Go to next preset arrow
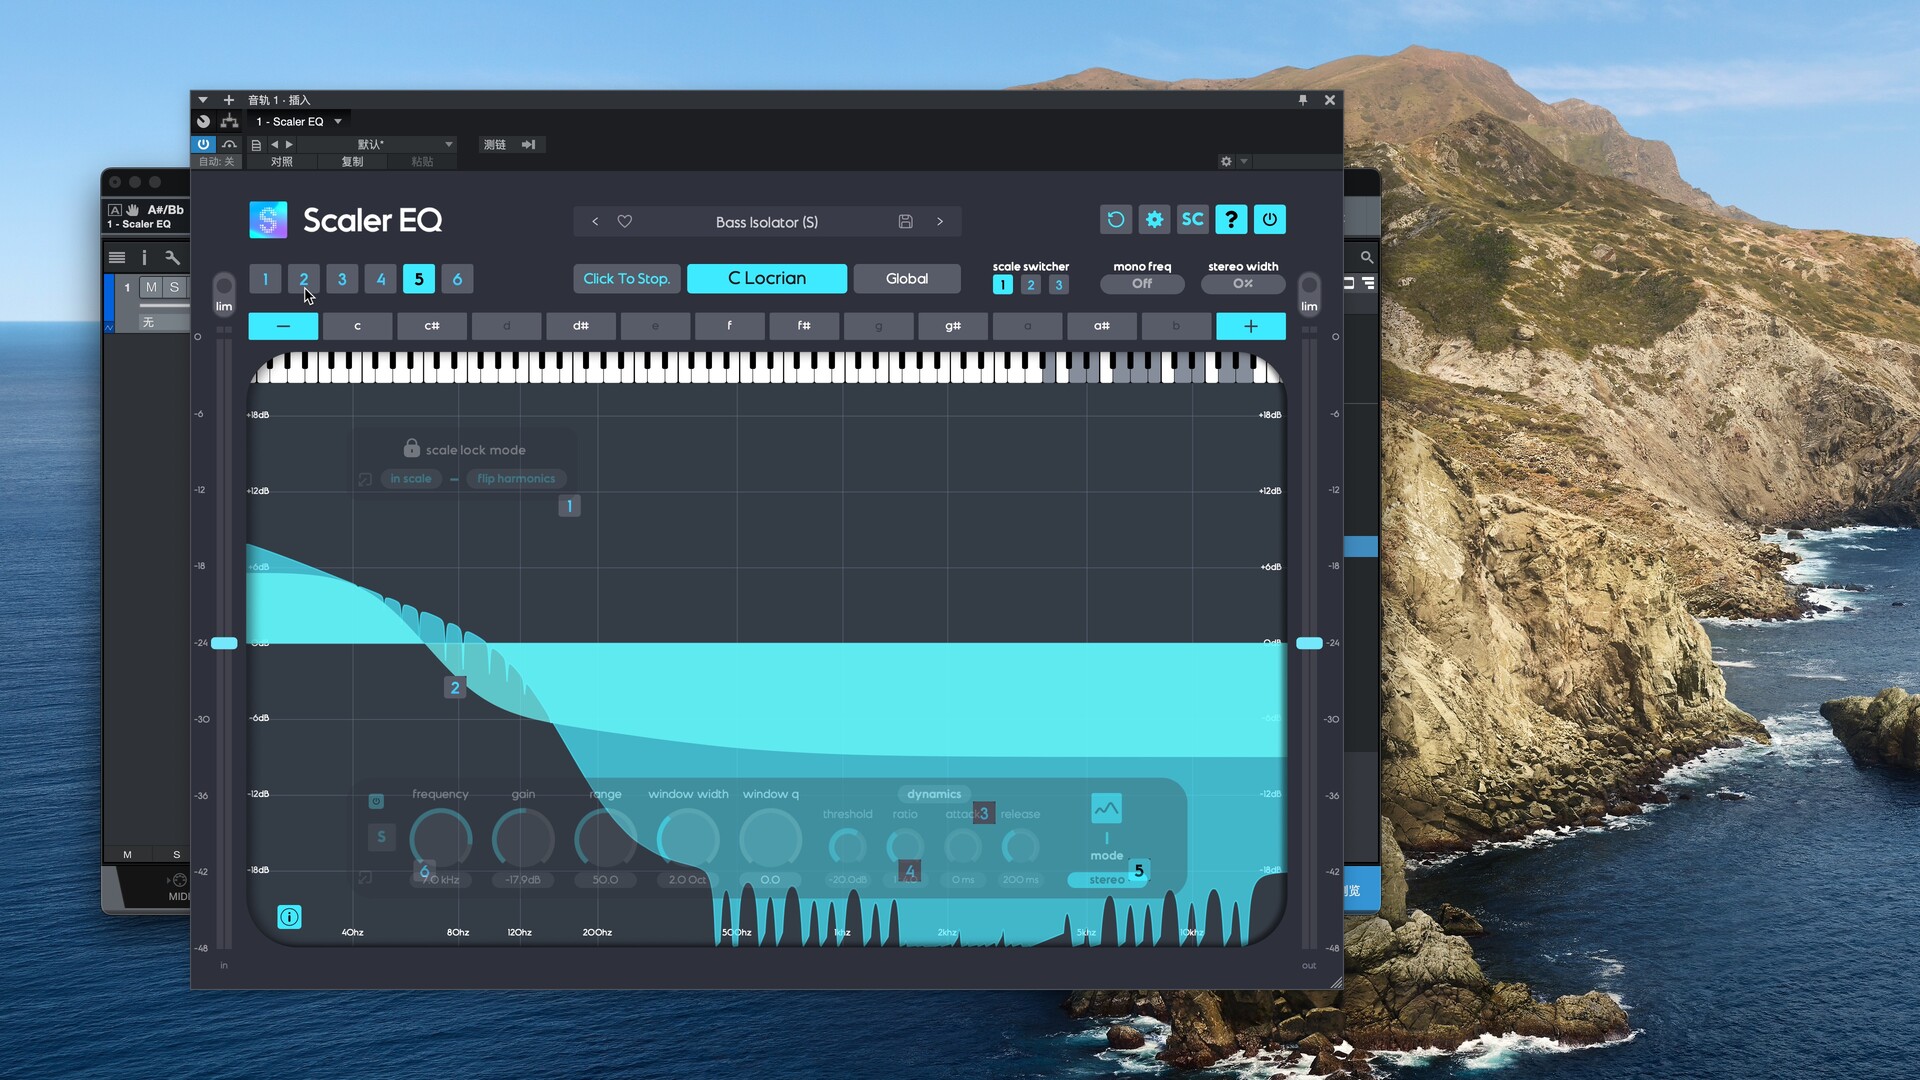Screen dimensions: 1920x1080 tap(940, 221)
